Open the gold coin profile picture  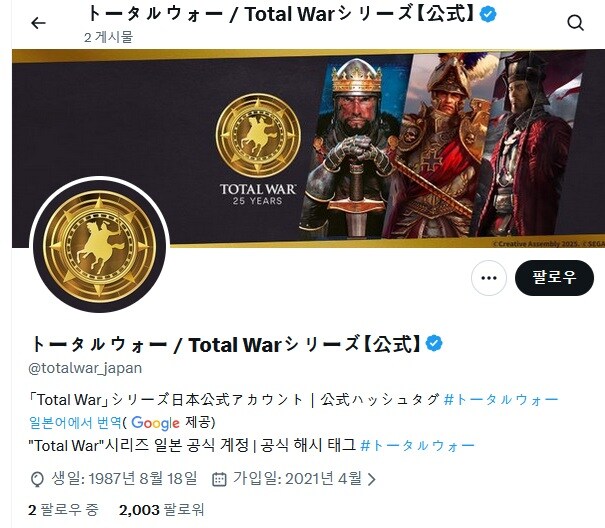[99, 246]
